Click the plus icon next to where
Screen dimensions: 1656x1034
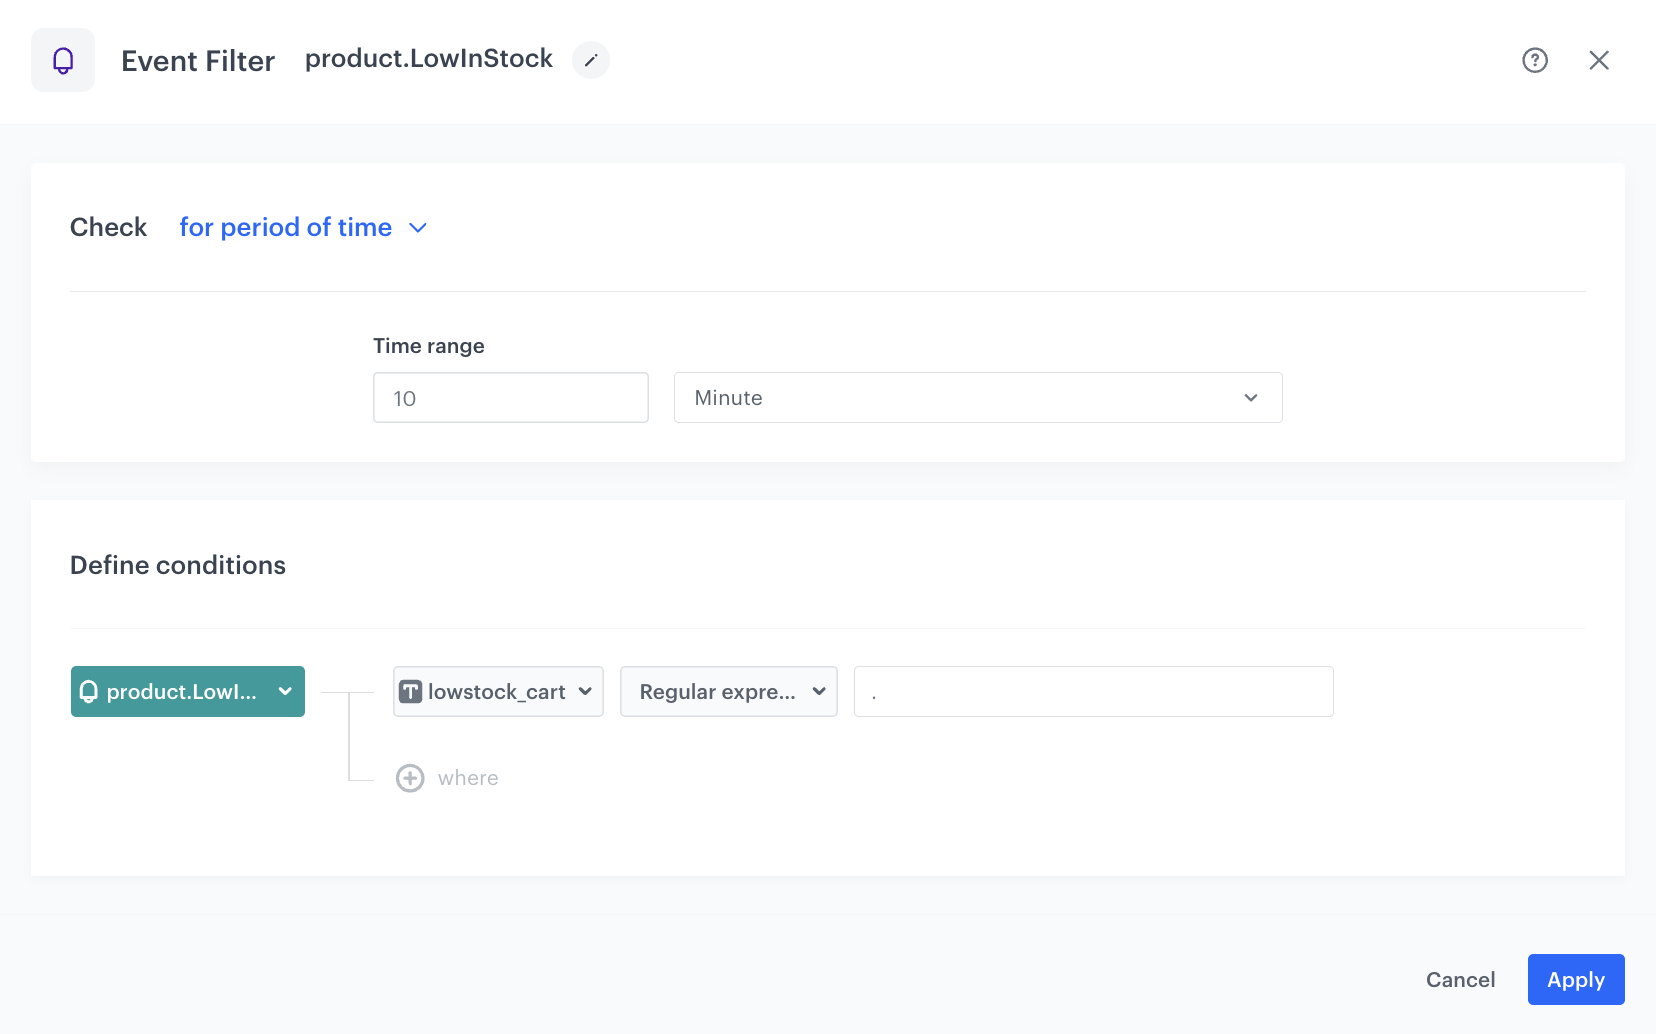[x=410, y=777]
